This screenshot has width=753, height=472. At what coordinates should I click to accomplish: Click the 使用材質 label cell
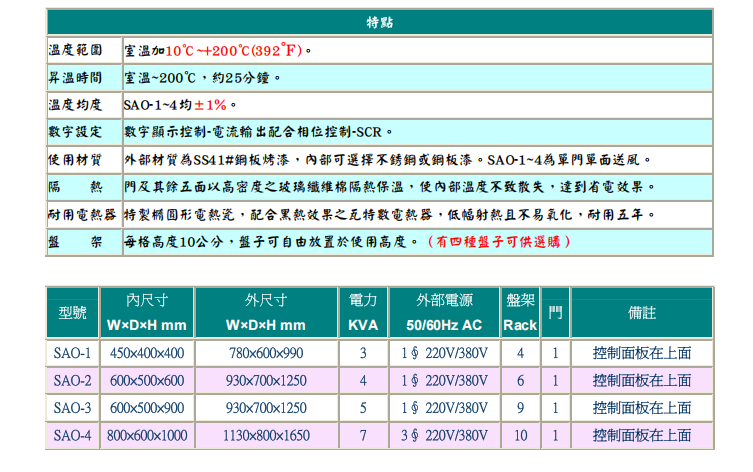click(75, 160)
